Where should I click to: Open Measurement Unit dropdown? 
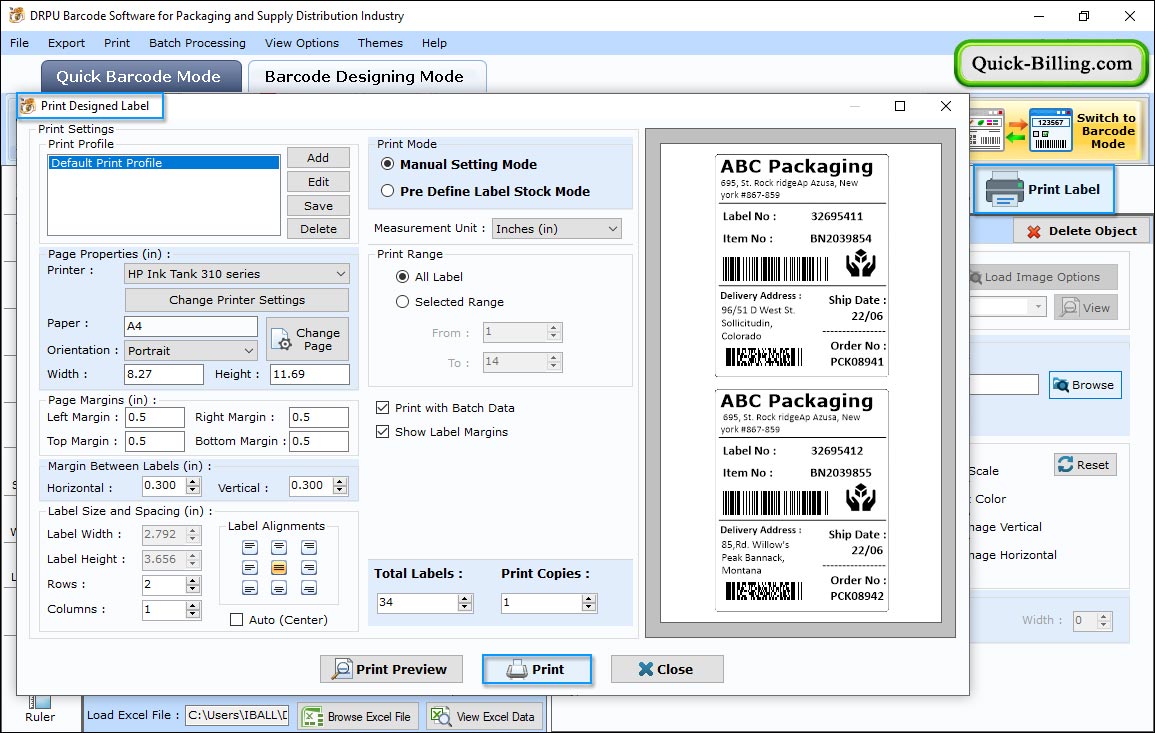pos(557,229)
